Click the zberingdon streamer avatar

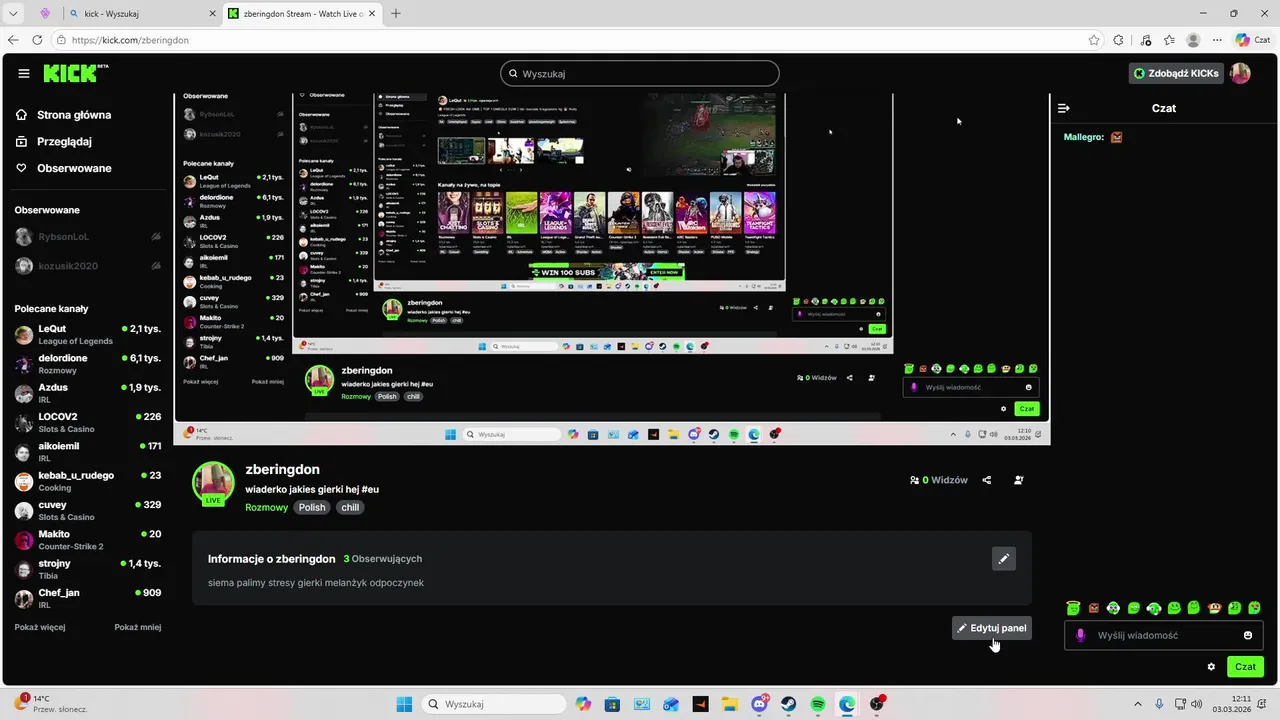tap(213, 483)
